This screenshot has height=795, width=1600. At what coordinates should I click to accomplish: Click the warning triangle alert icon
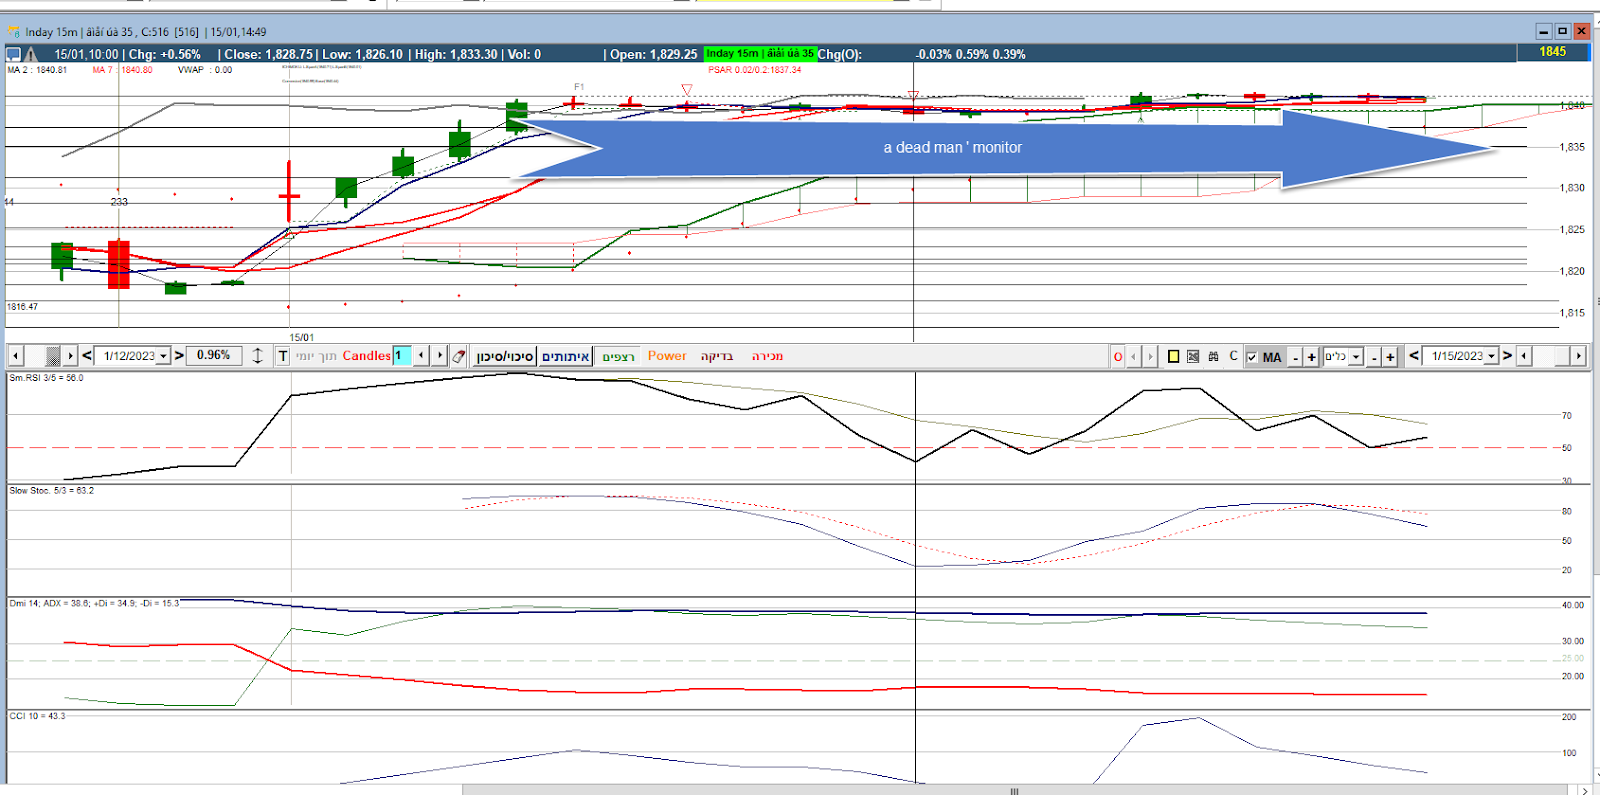point(31,54)
